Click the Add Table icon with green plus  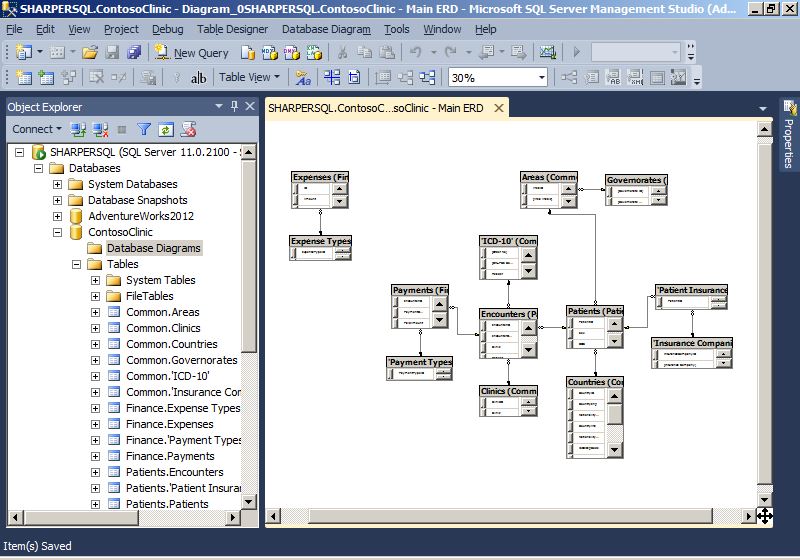pos(46,78)
